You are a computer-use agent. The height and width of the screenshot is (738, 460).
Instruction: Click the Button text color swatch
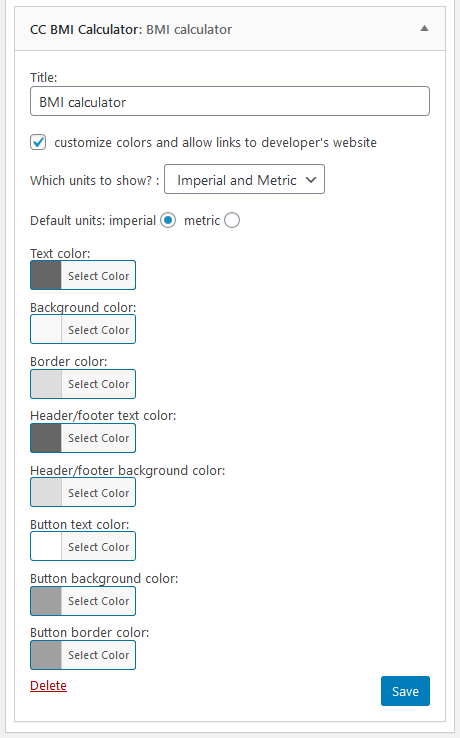[46, 546]
